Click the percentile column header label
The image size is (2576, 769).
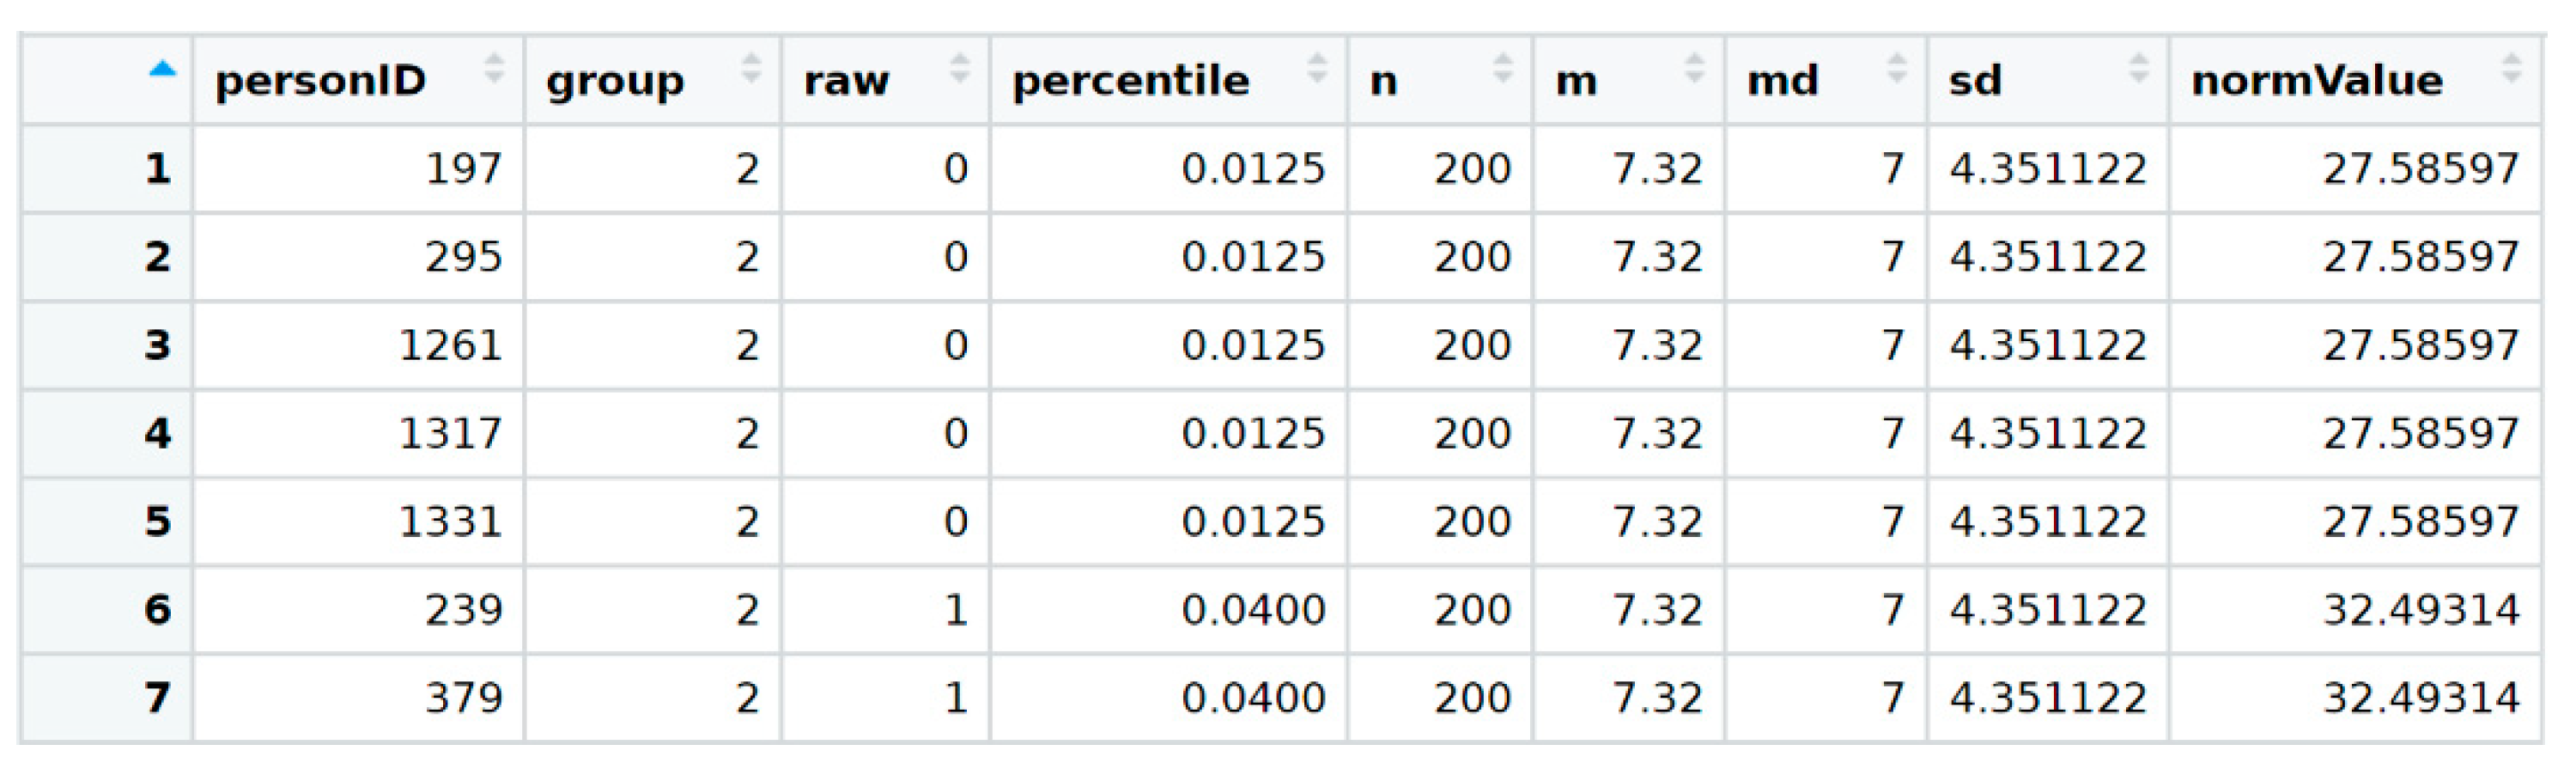click(1130, 81)
